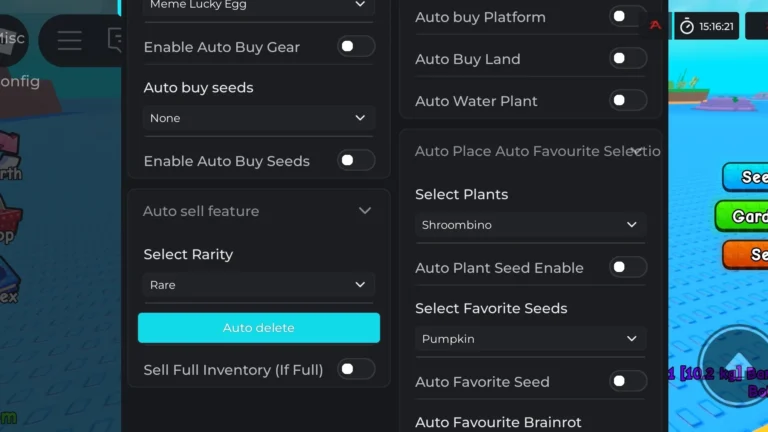The height and width of the screenshot is (432, 768).
Task: Open the hamburger menu icon
Action: [69, 41]
